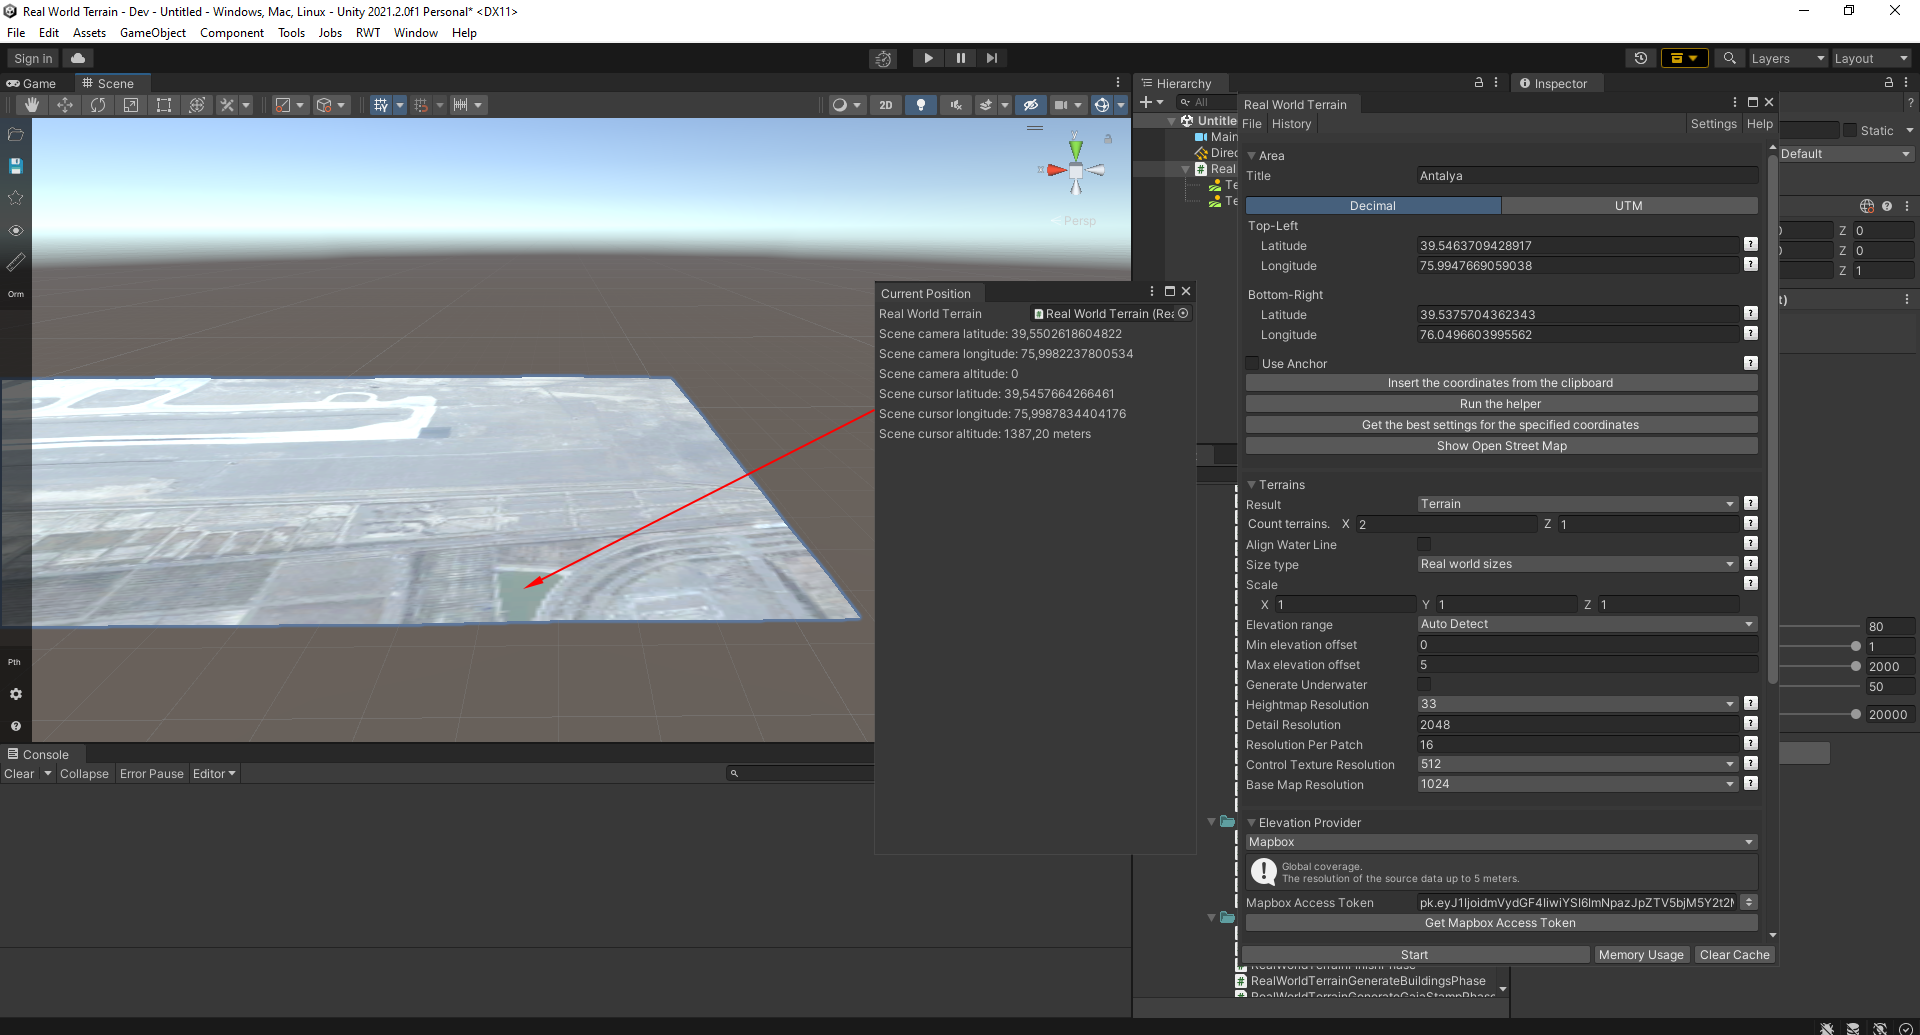The image size is (1920, 1035).
Task: Collapse the Terrains section
Action: click(1251, 485)
